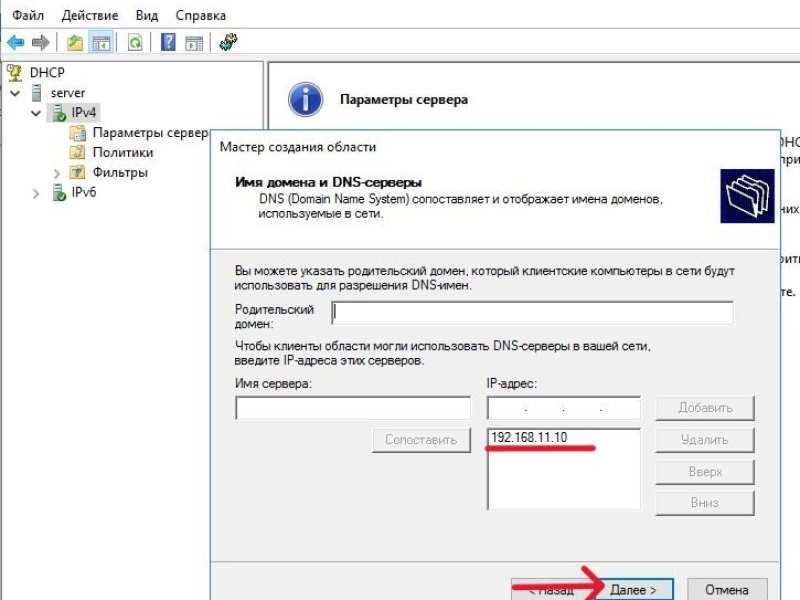800x600 pixels.
Task: Click the IP-адрес entry field
Action: coord(564,408)
